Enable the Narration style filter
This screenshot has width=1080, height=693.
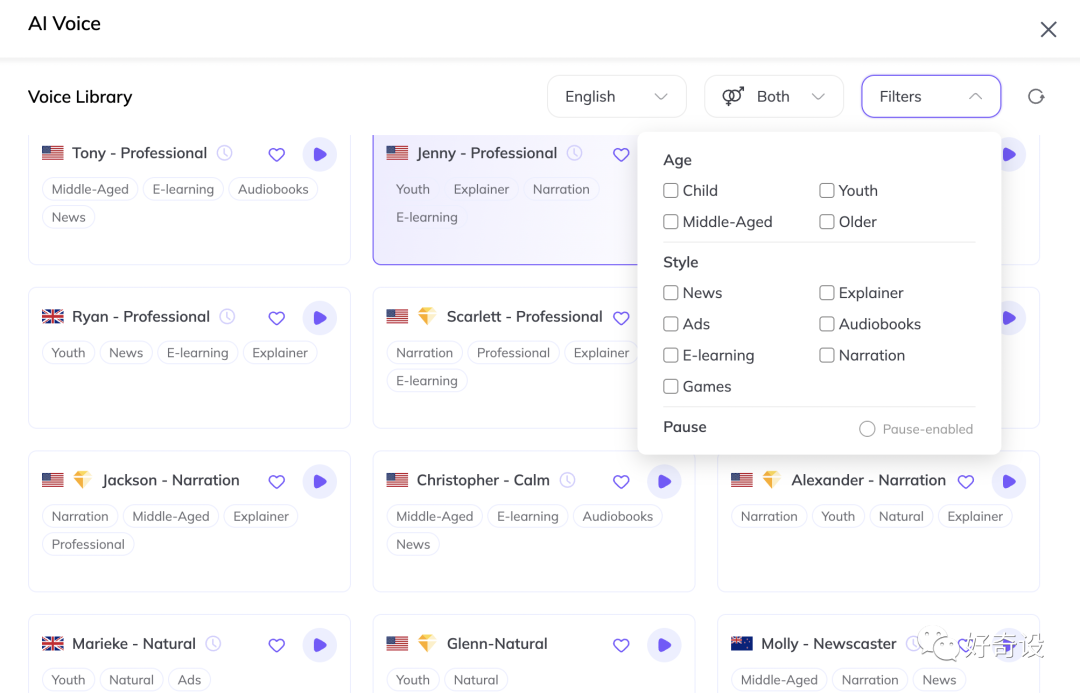click(827, 355)
